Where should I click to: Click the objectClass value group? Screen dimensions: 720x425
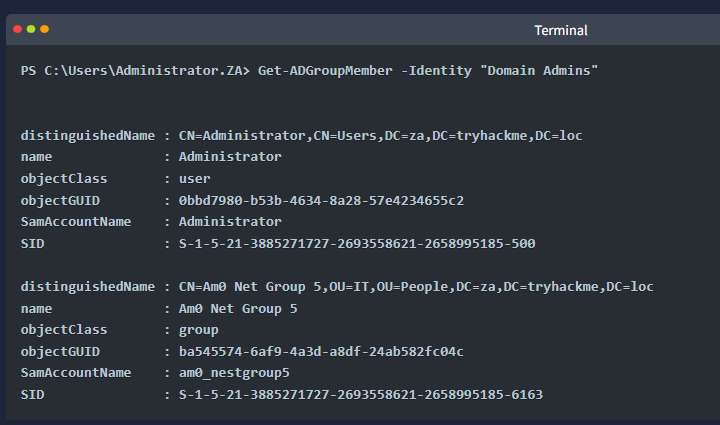pos(198,330)
